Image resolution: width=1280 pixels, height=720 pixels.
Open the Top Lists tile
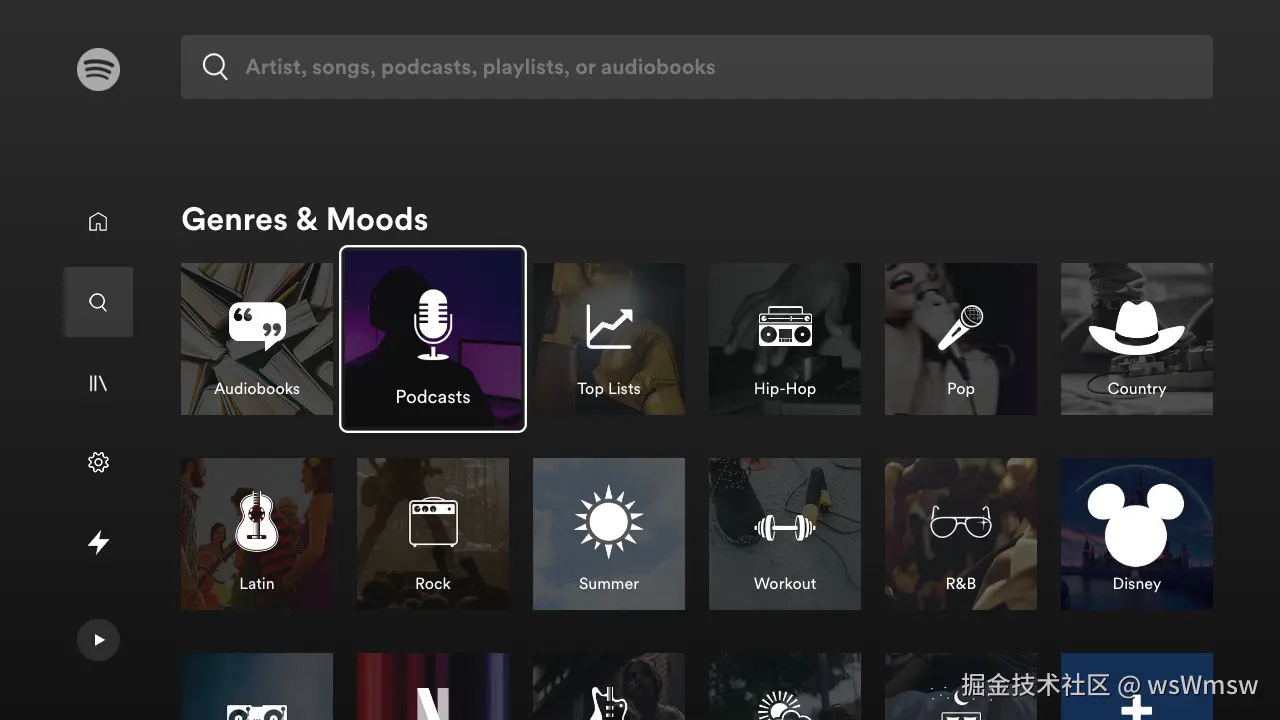tap(609, 339)
